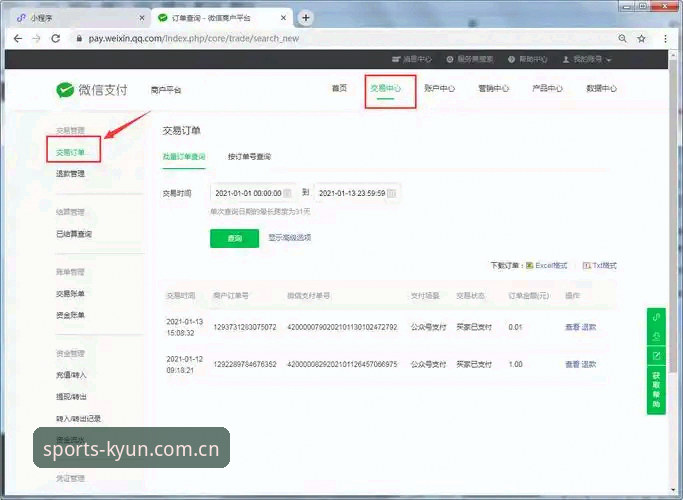Screen dimensions: 683x500
Task: Click the browser address bar URL
Action: point(194,38)
